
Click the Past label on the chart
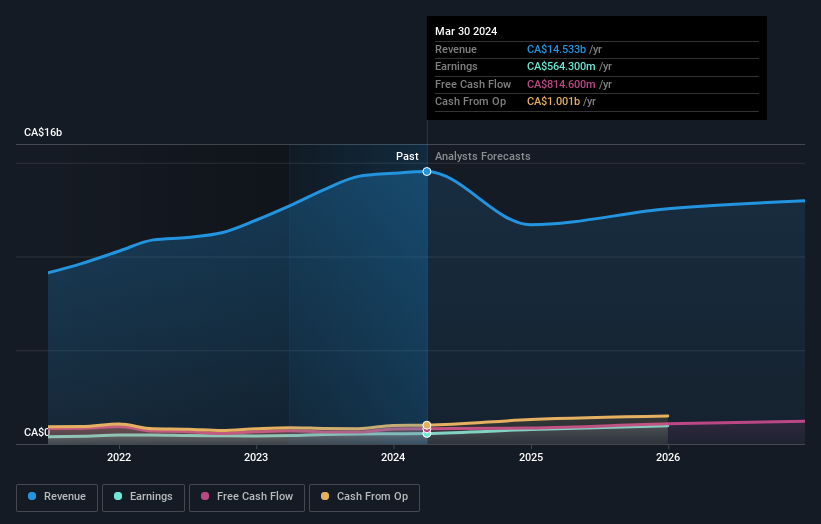click(x=407, y=156)
